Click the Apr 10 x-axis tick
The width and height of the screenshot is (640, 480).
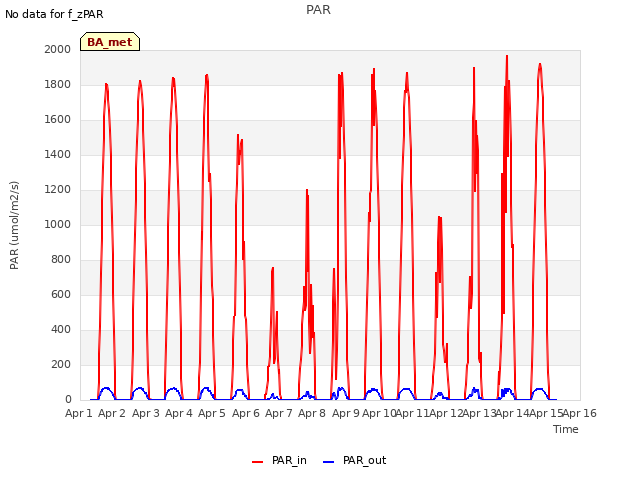click(x=379, y=413)
